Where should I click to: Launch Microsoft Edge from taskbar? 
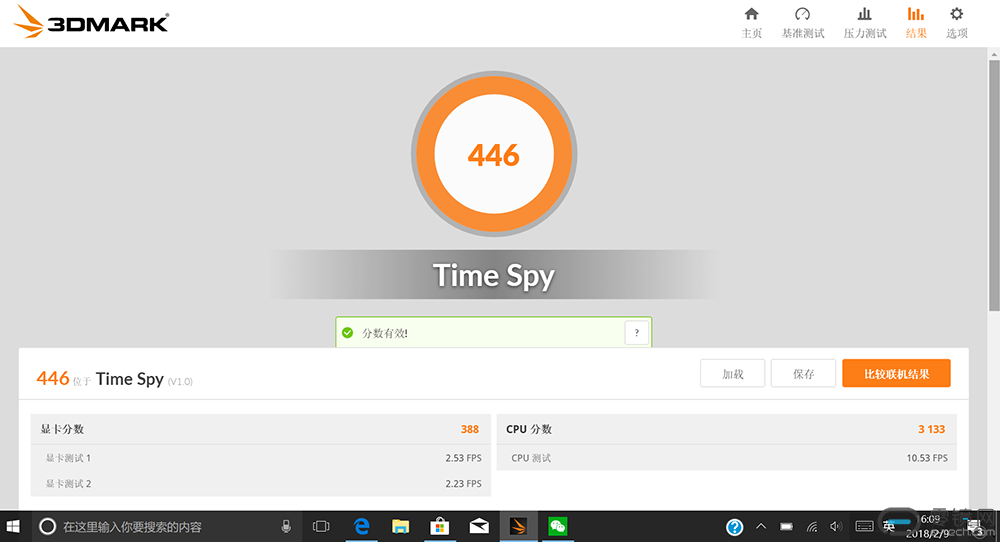tap(362, 527)
